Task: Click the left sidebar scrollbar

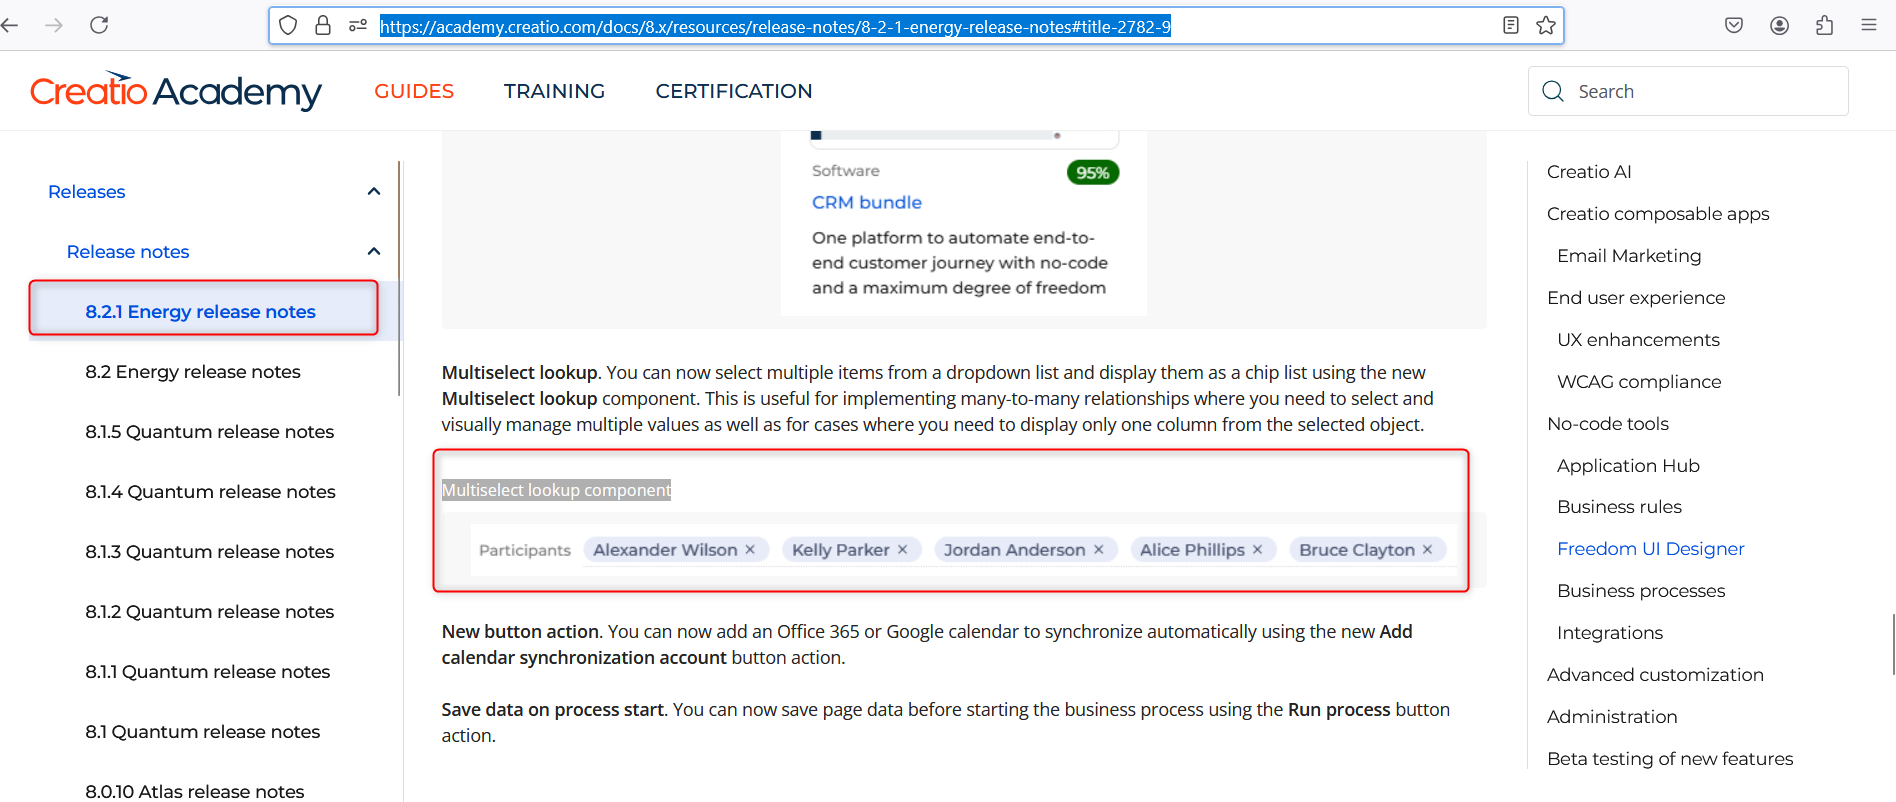Action: click(x=399, y=278)
